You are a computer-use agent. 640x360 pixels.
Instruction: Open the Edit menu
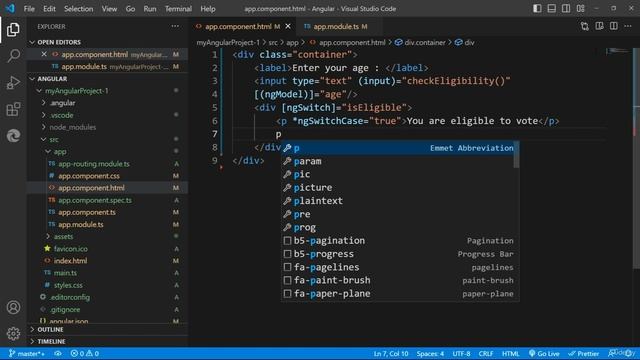tap(49, 9)
